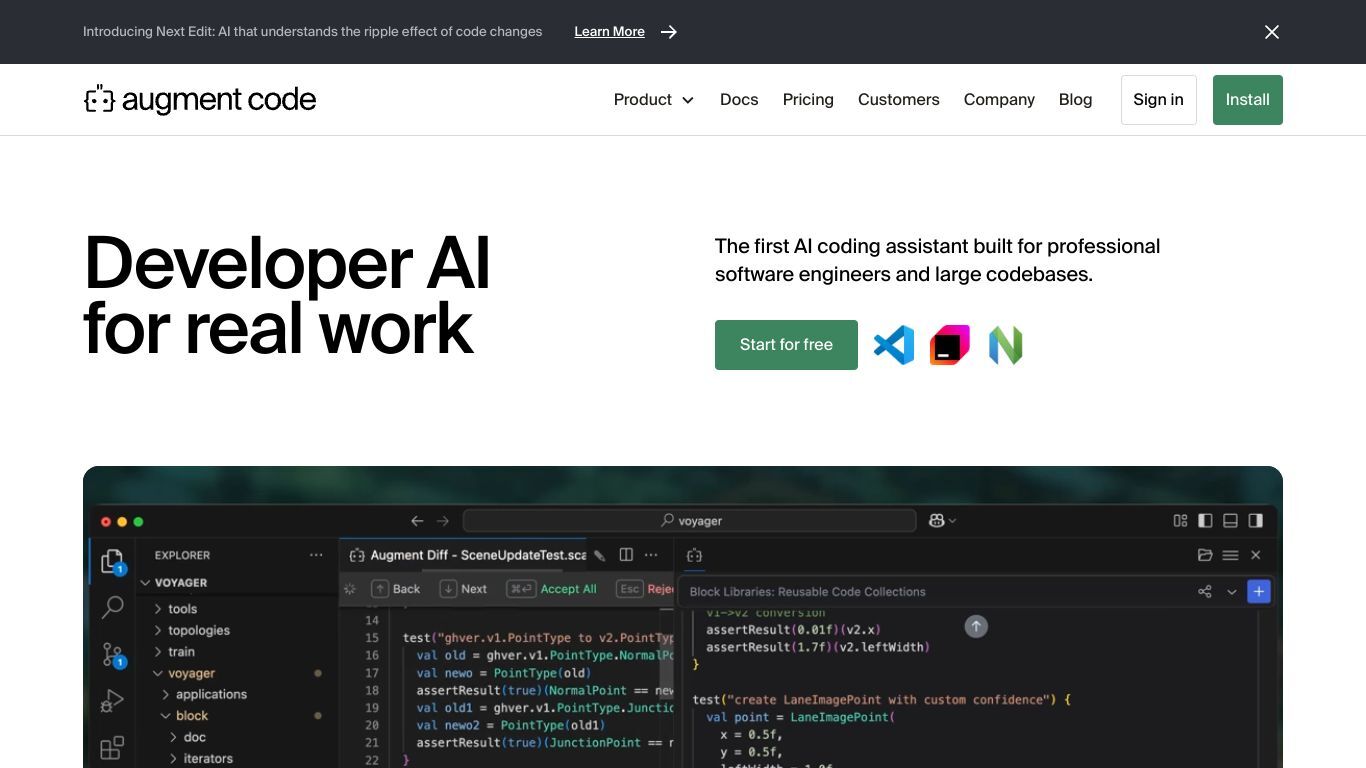This screenshot has height=768, width=1366.
Task: Go to the Pricing page
Action: (808, 100)
